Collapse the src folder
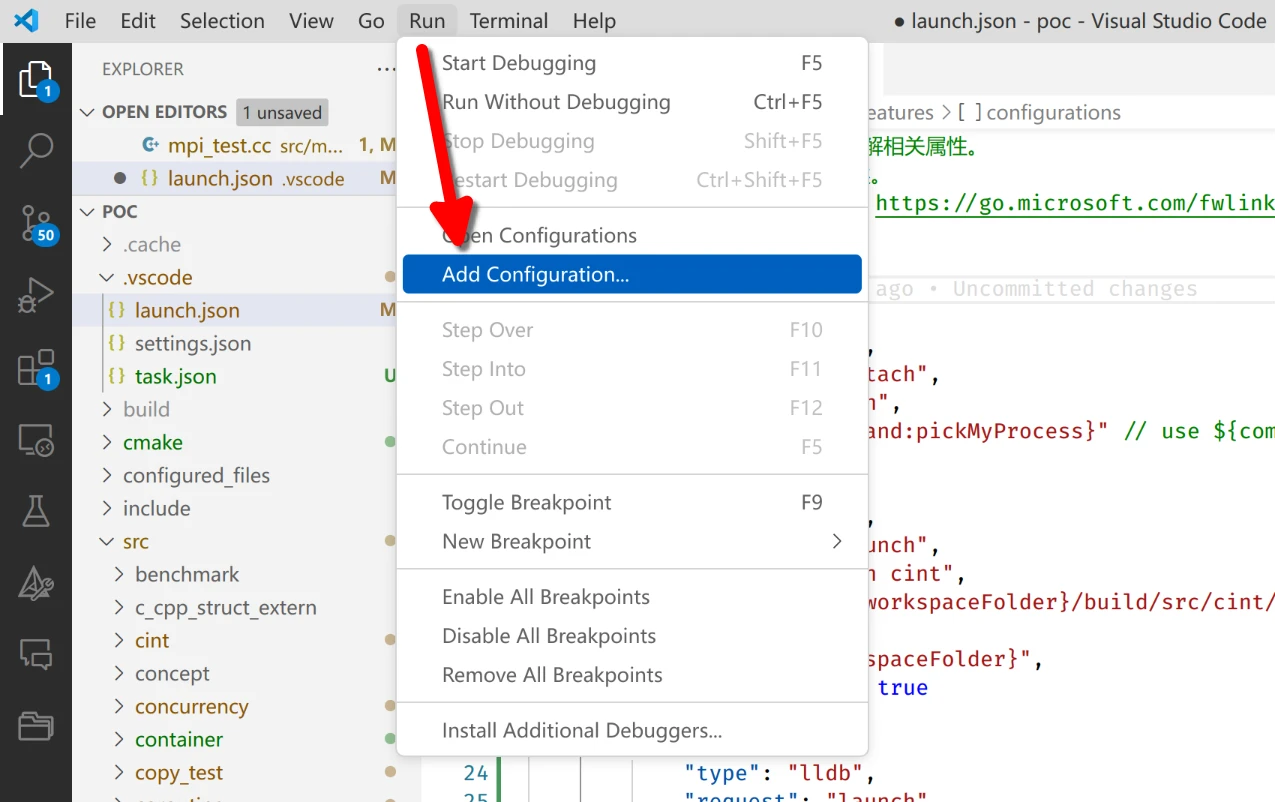The width and height of the screenshot is (1276, 802). [x=108, y=541]
